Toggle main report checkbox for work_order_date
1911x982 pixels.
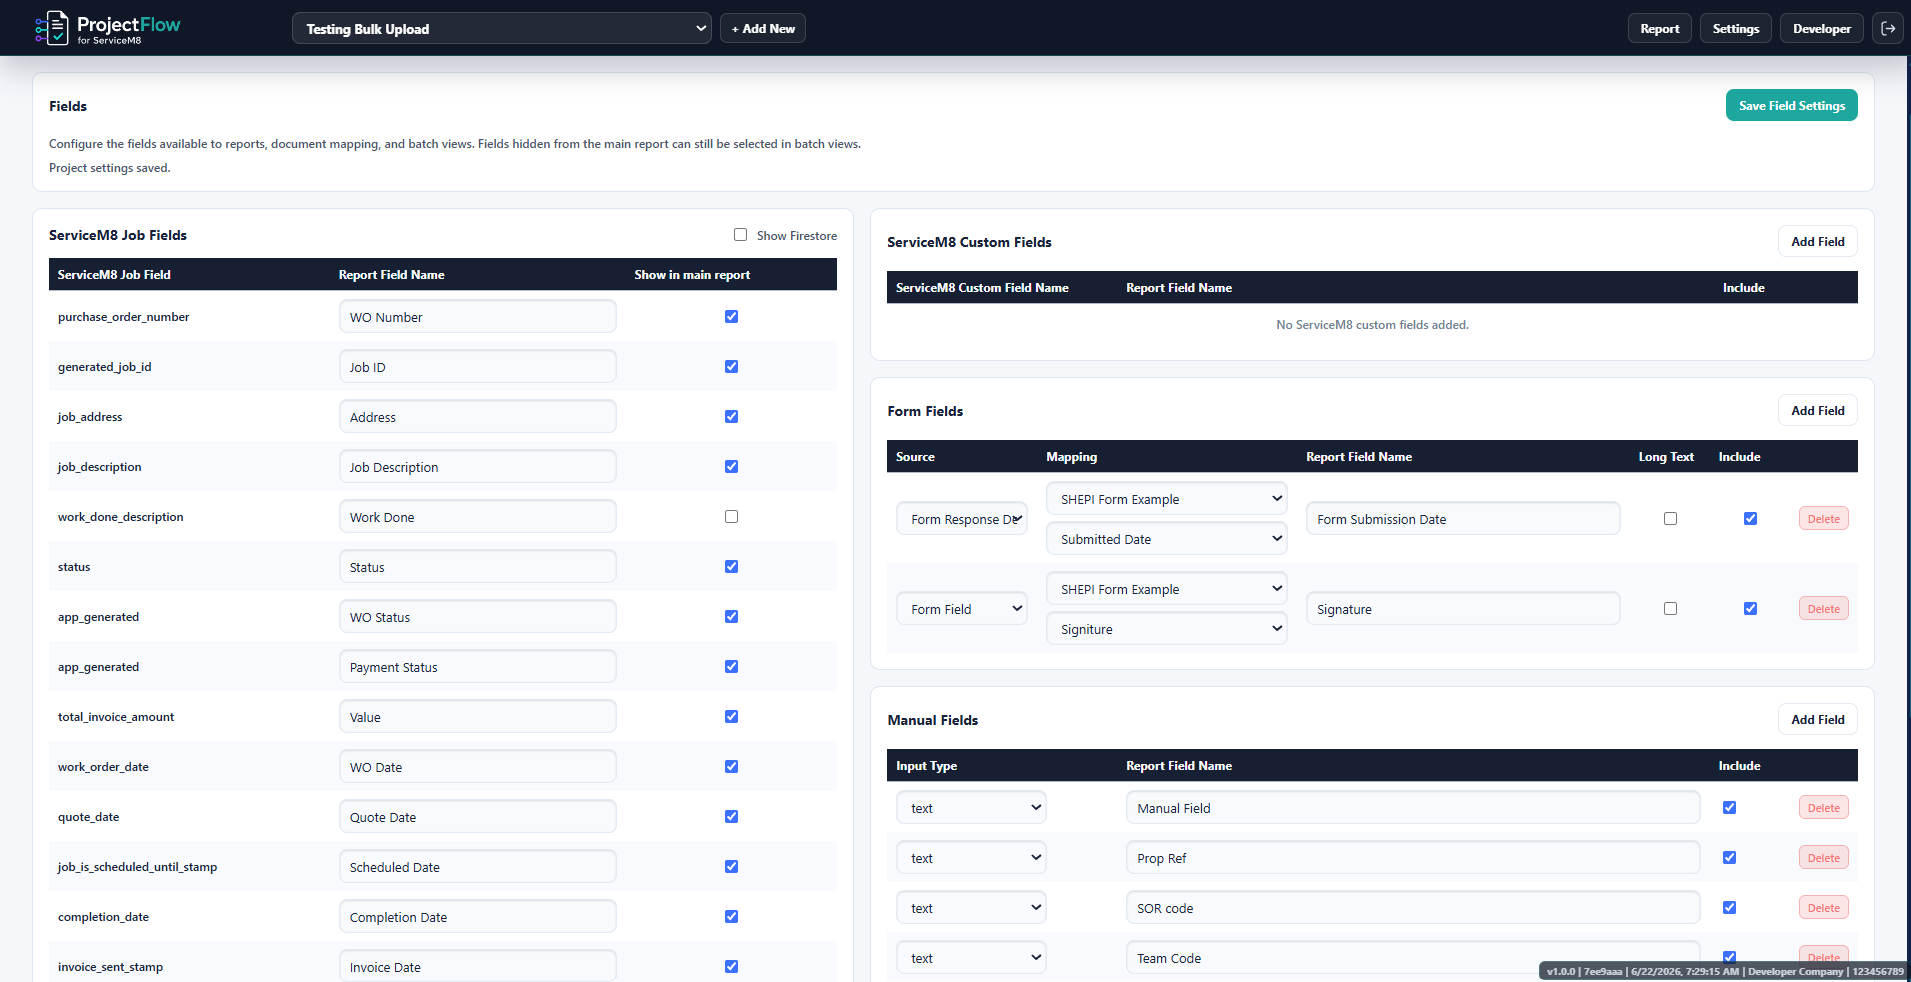731,767
